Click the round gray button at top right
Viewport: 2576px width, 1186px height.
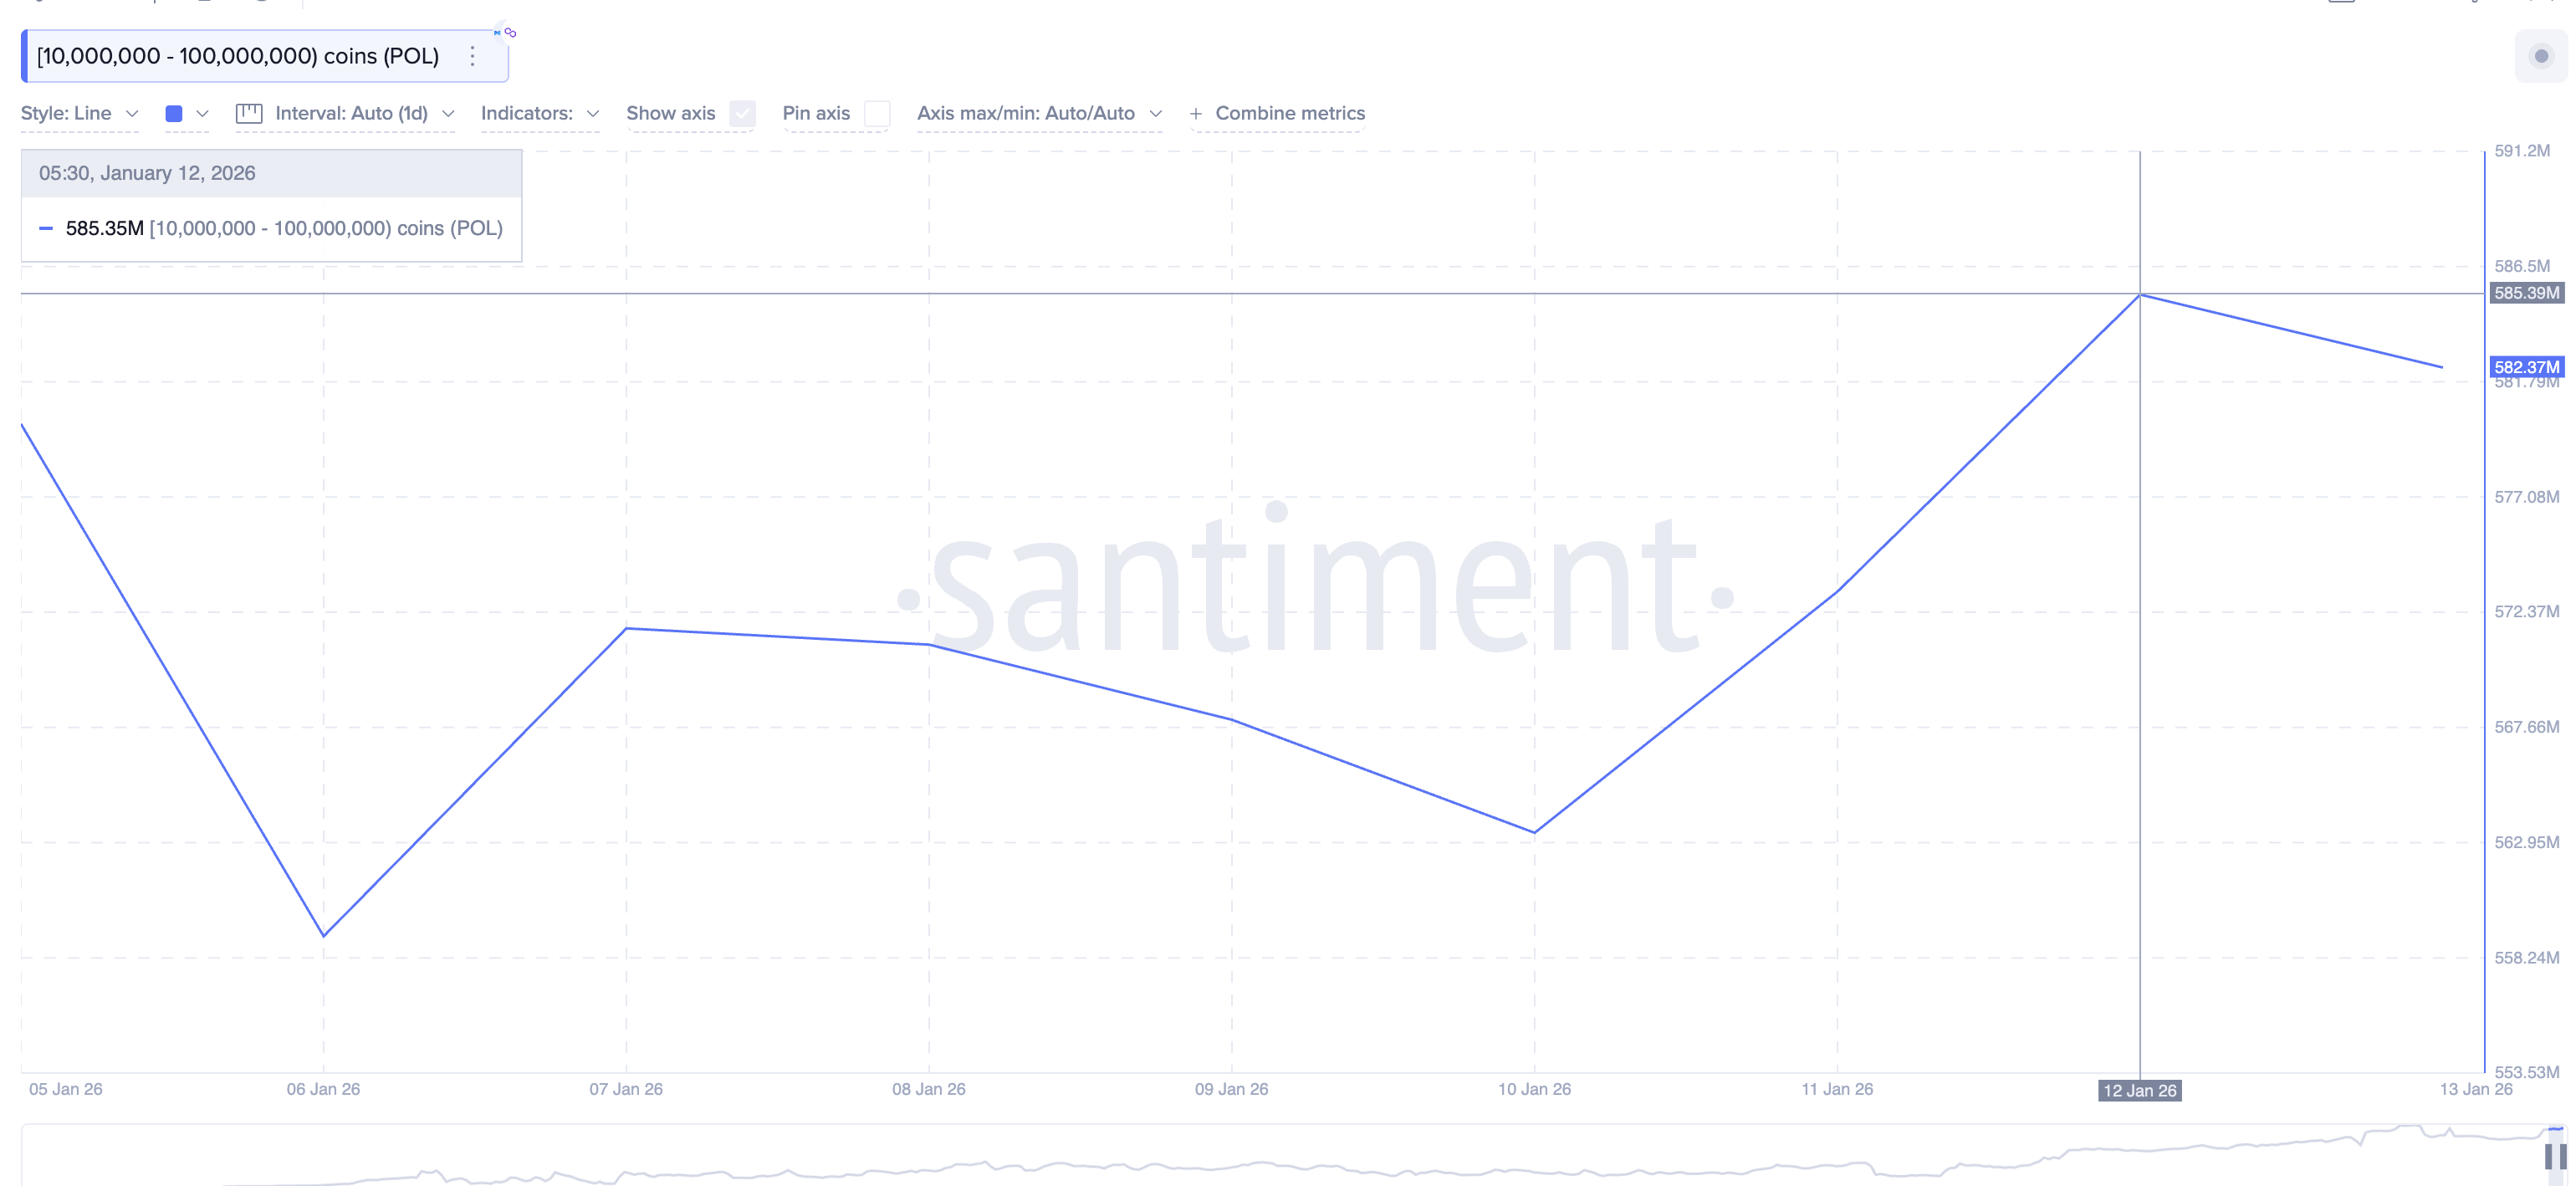click(2540, 56)
